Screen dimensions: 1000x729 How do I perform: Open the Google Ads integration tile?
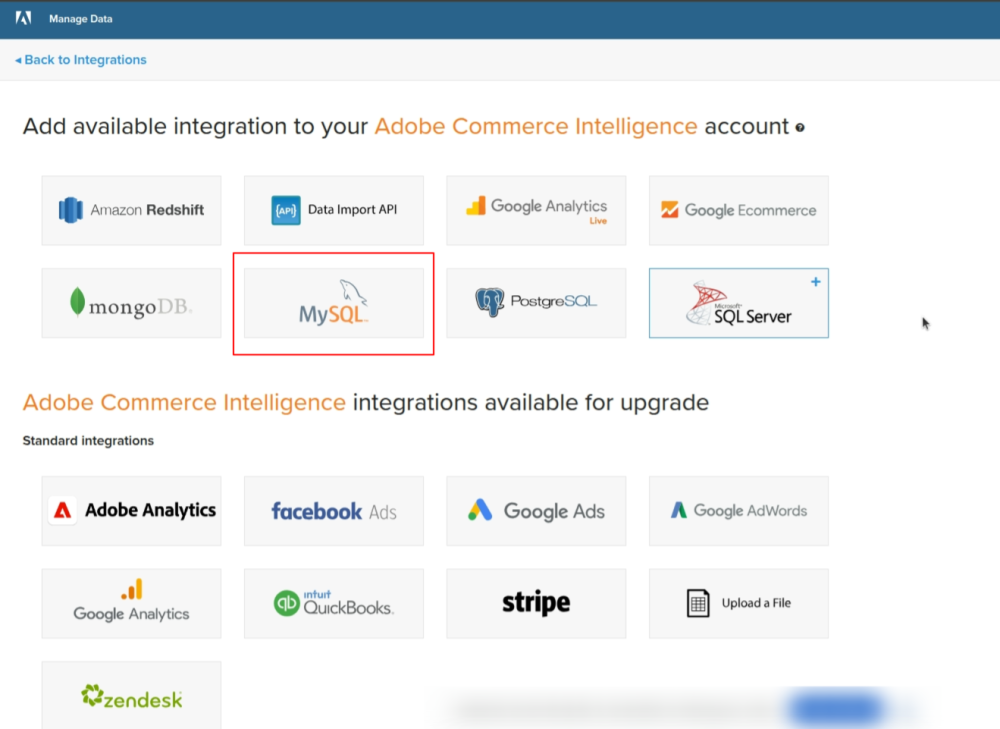point(536,511)
